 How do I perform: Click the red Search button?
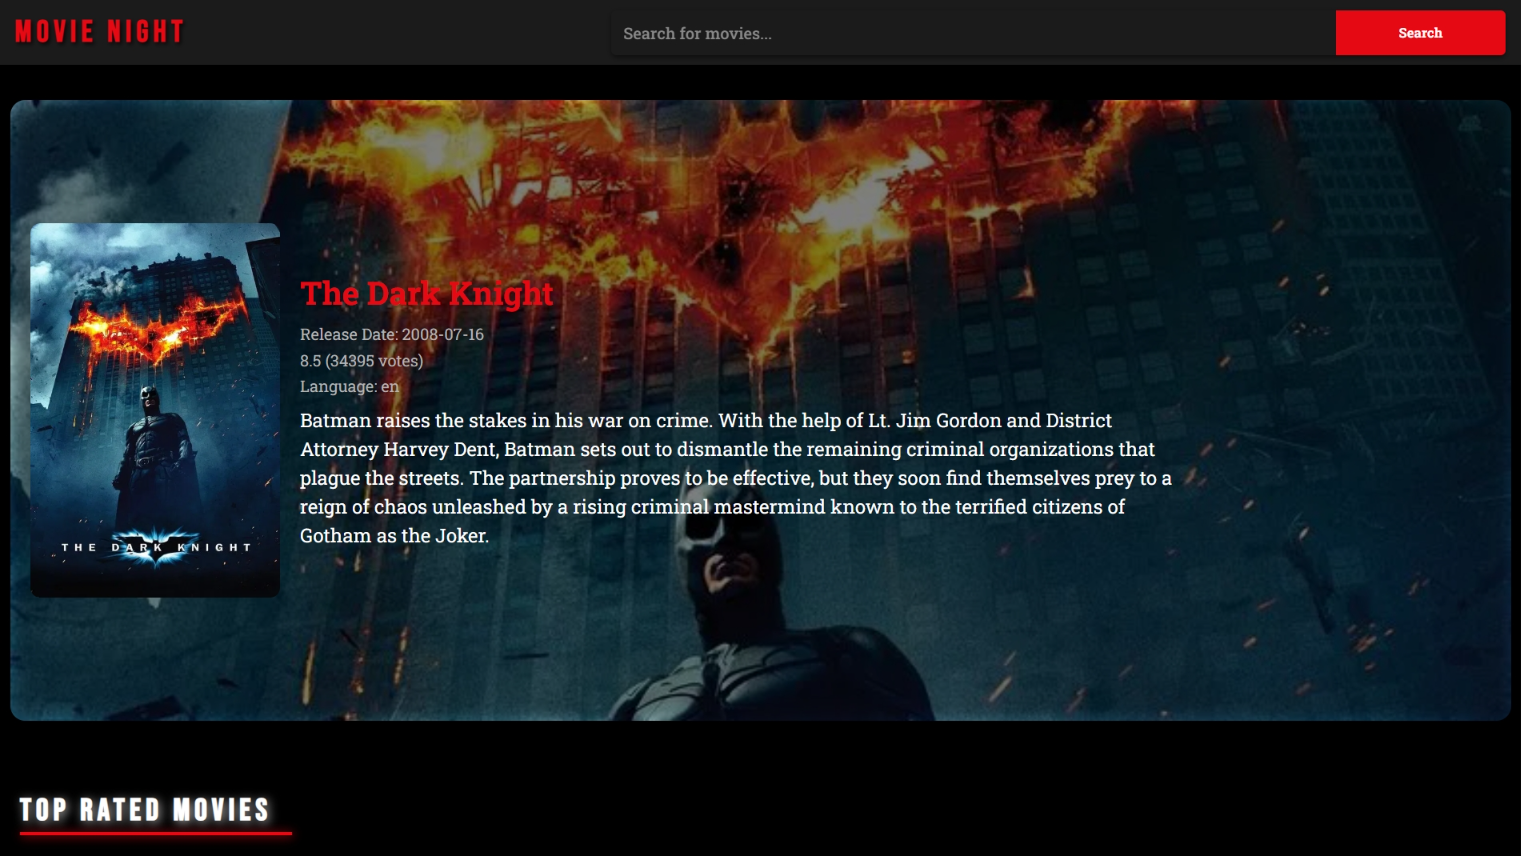(x=1420, y=33)
